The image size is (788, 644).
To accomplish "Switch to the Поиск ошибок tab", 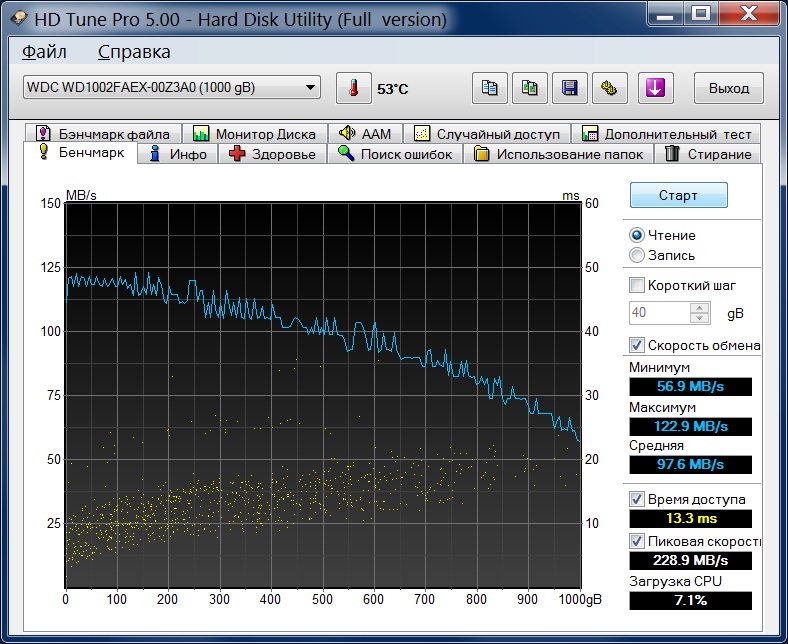I will (395, 154).
